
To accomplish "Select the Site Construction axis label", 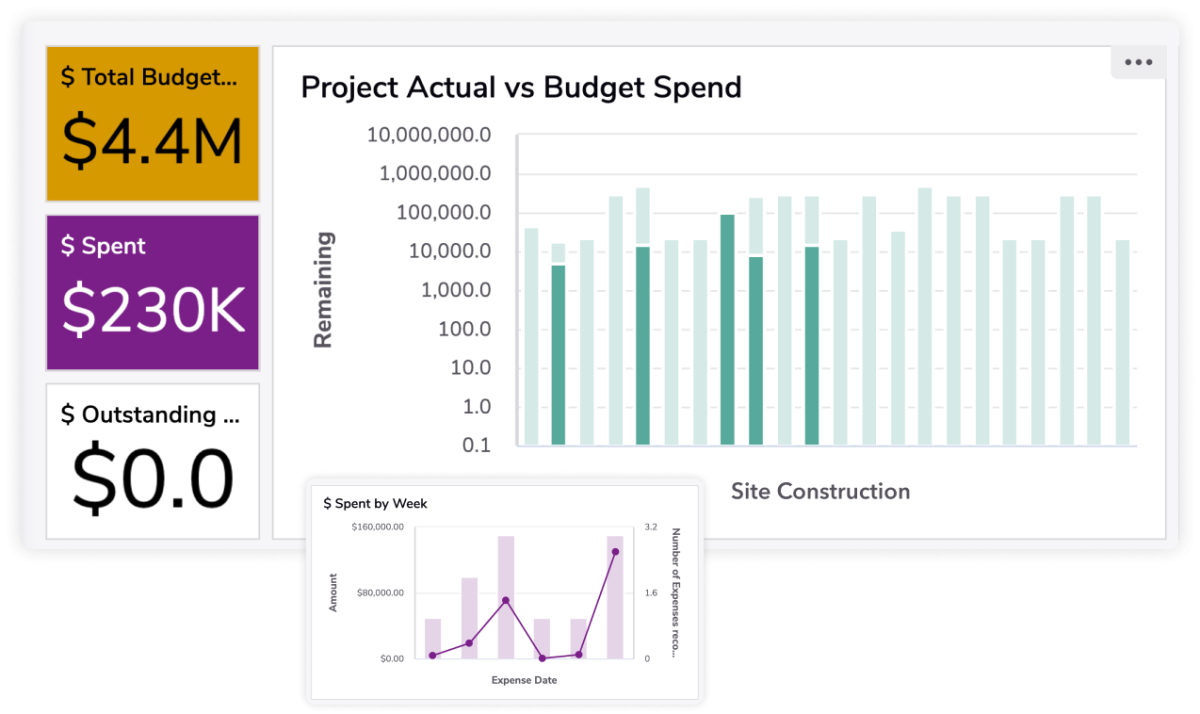I will coord(820,491).
